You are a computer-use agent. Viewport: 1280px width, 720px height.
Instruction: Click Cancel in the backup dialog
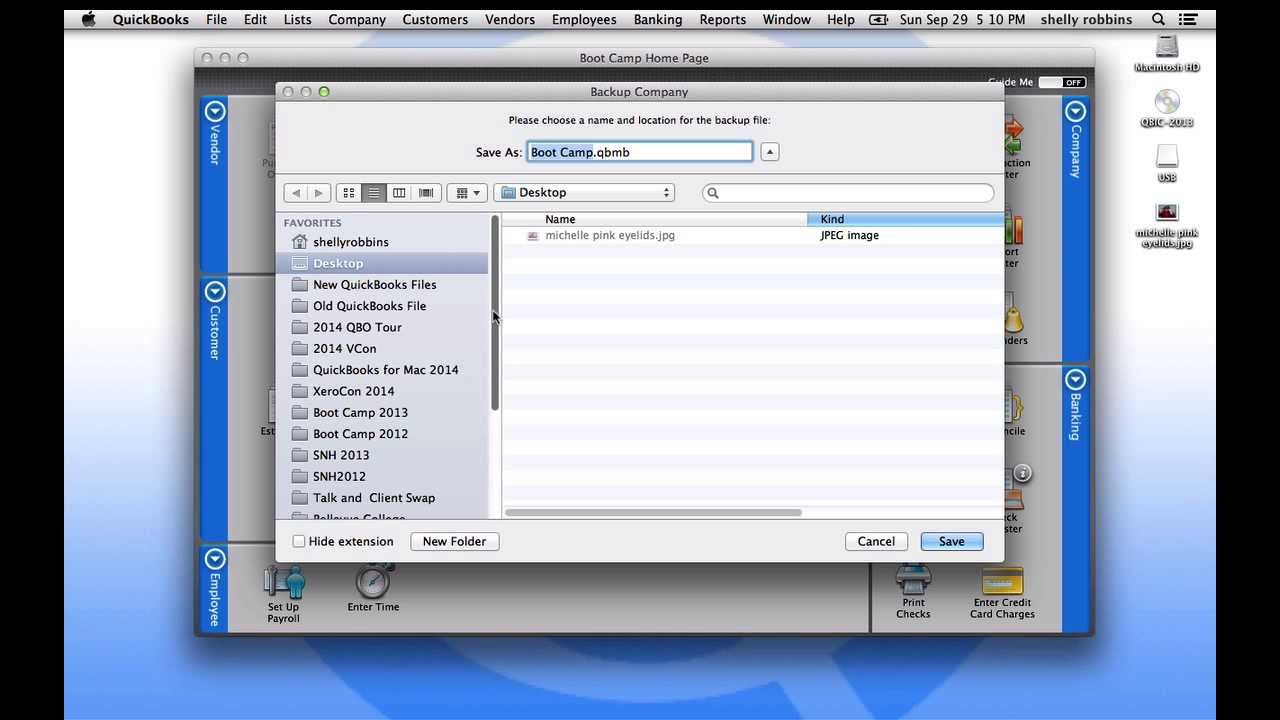pyautogui.click(x=876, y=541)
